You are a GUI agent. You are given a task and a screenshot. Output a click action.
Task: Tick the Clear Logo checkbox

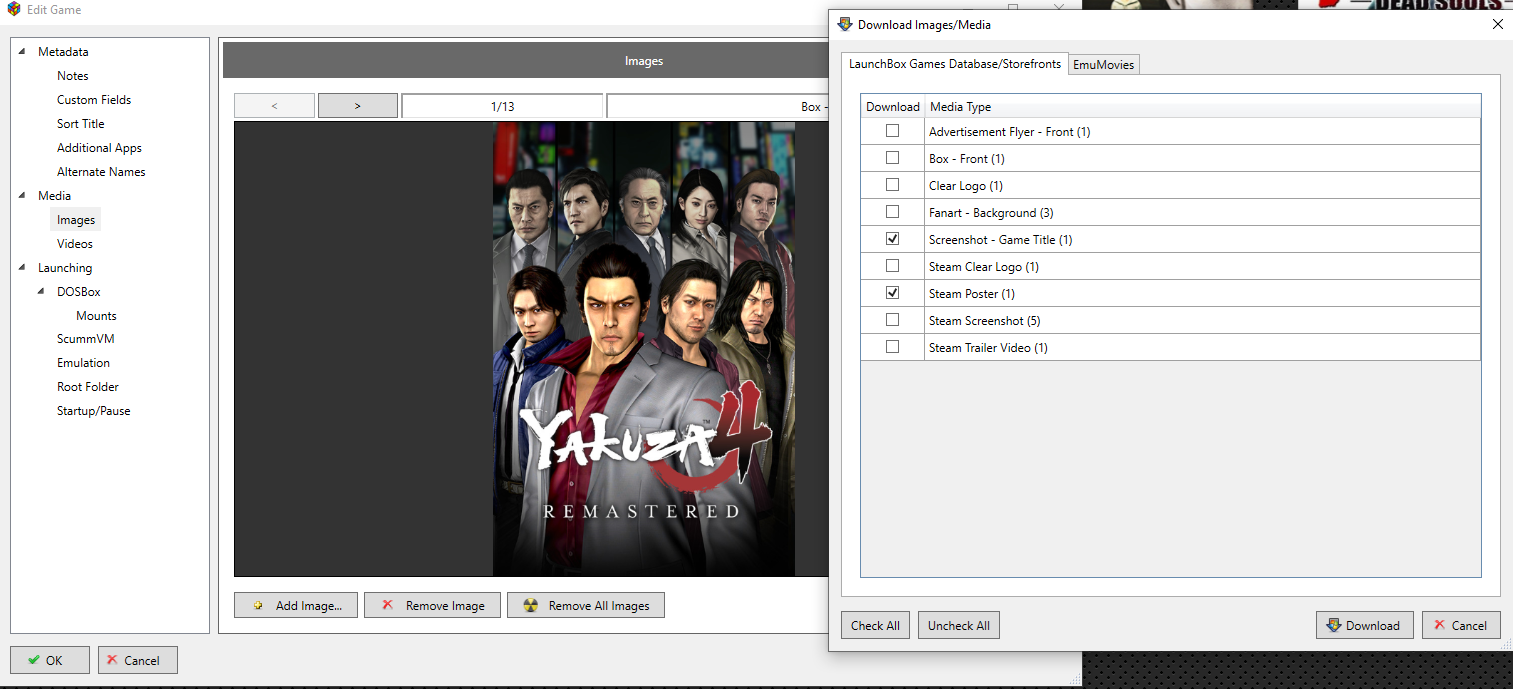[893, 185]
